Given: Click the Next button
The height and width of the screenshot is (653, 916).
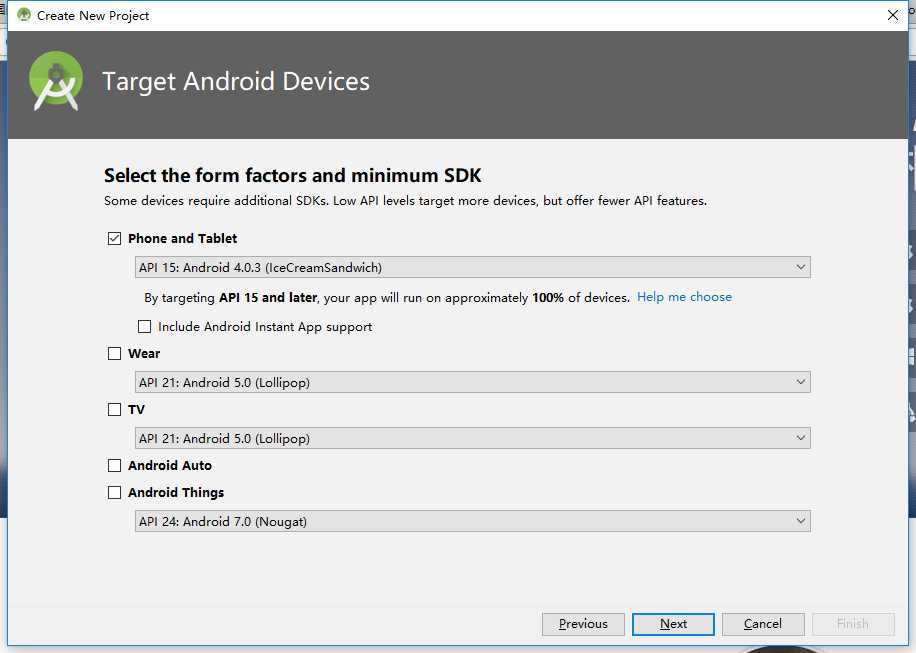Looking at the screenshot, I should pyautogui.click(x=673, y=624).
